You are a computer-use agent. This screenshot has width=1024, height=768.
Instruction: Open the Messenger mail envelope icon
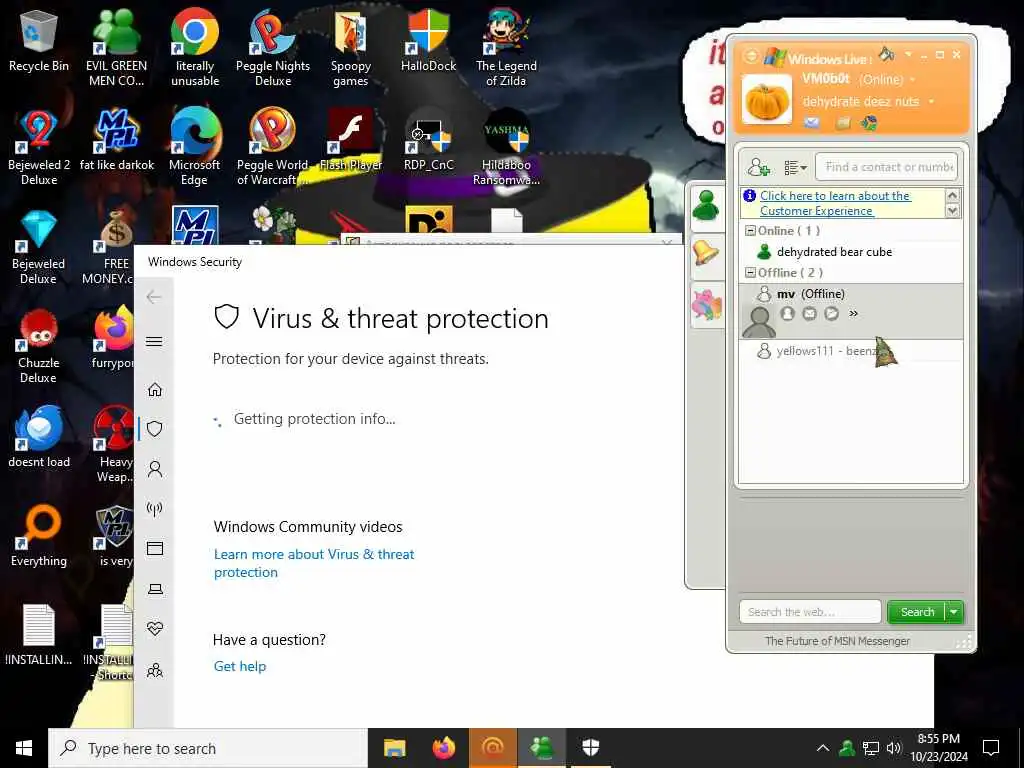(812, 122)
